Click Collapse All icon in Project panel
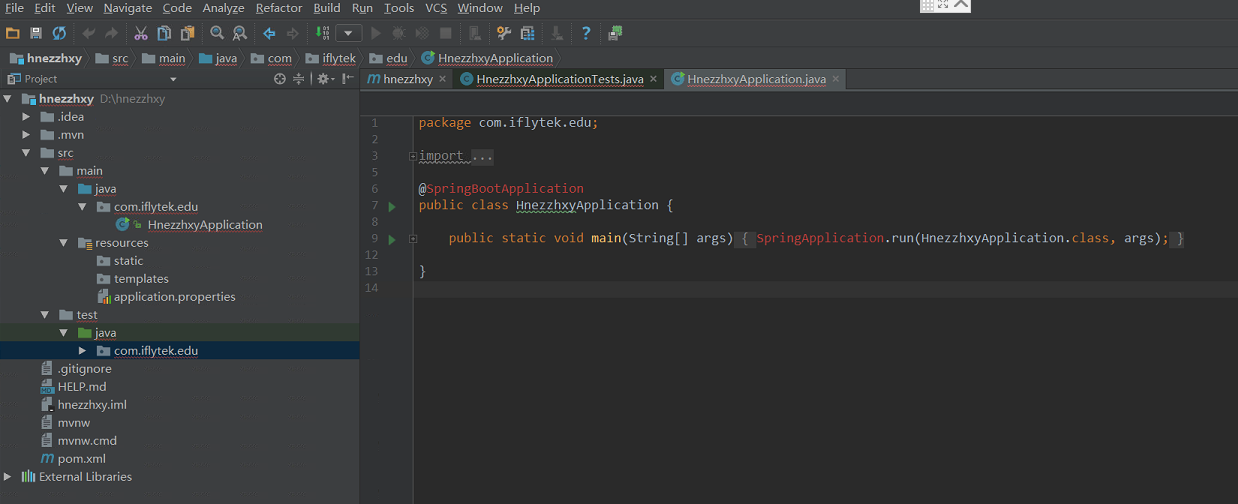Image resolution: width=1238 pixels, height=504 pixels. coord(298,79)
